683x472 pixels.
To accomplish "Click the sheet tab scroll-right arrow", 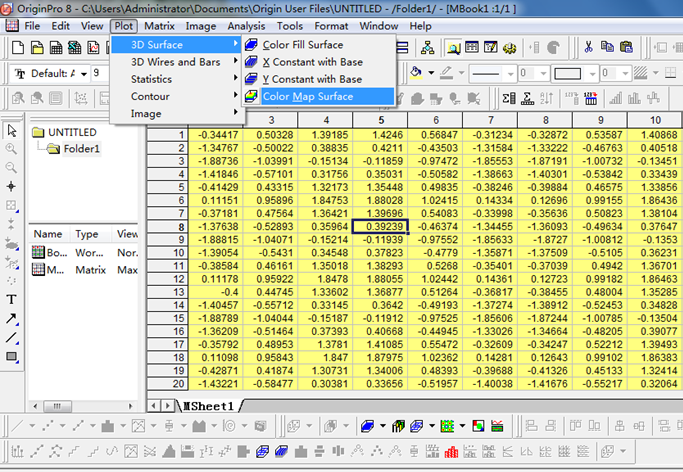I will click(x=167, y=406).
